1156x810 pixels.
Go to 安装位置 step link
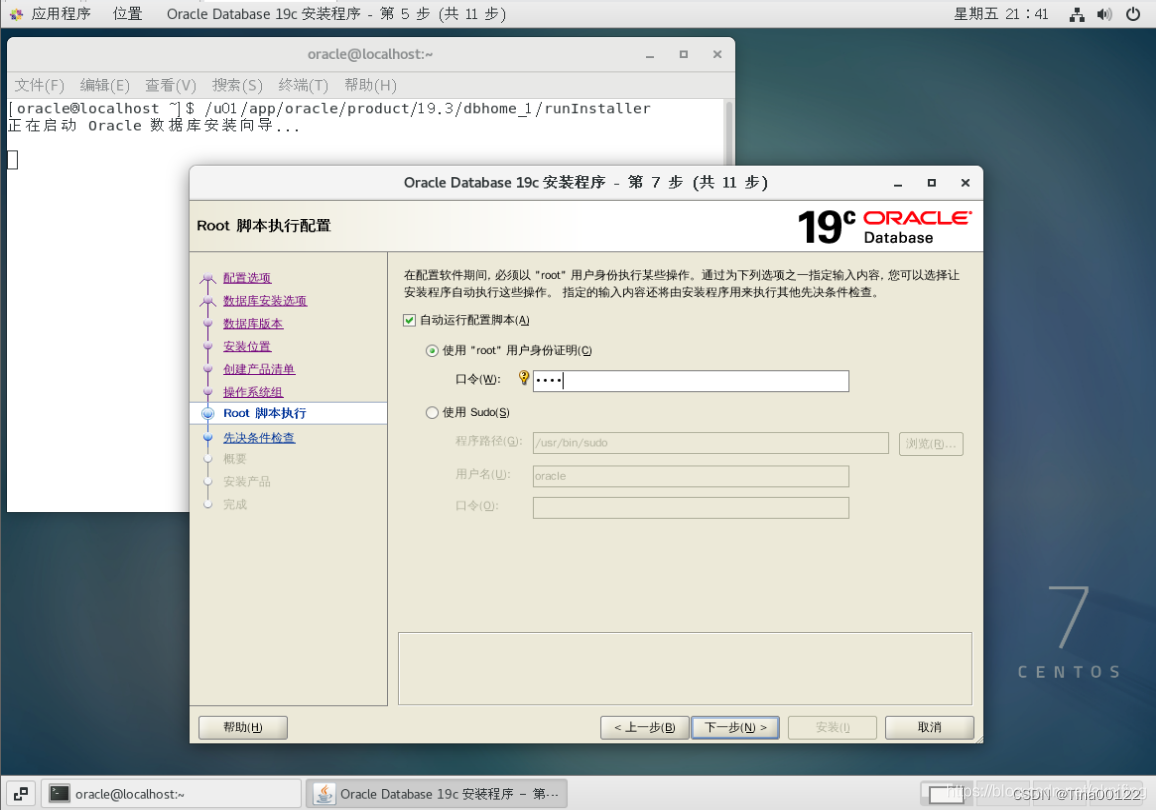point(247,346)
